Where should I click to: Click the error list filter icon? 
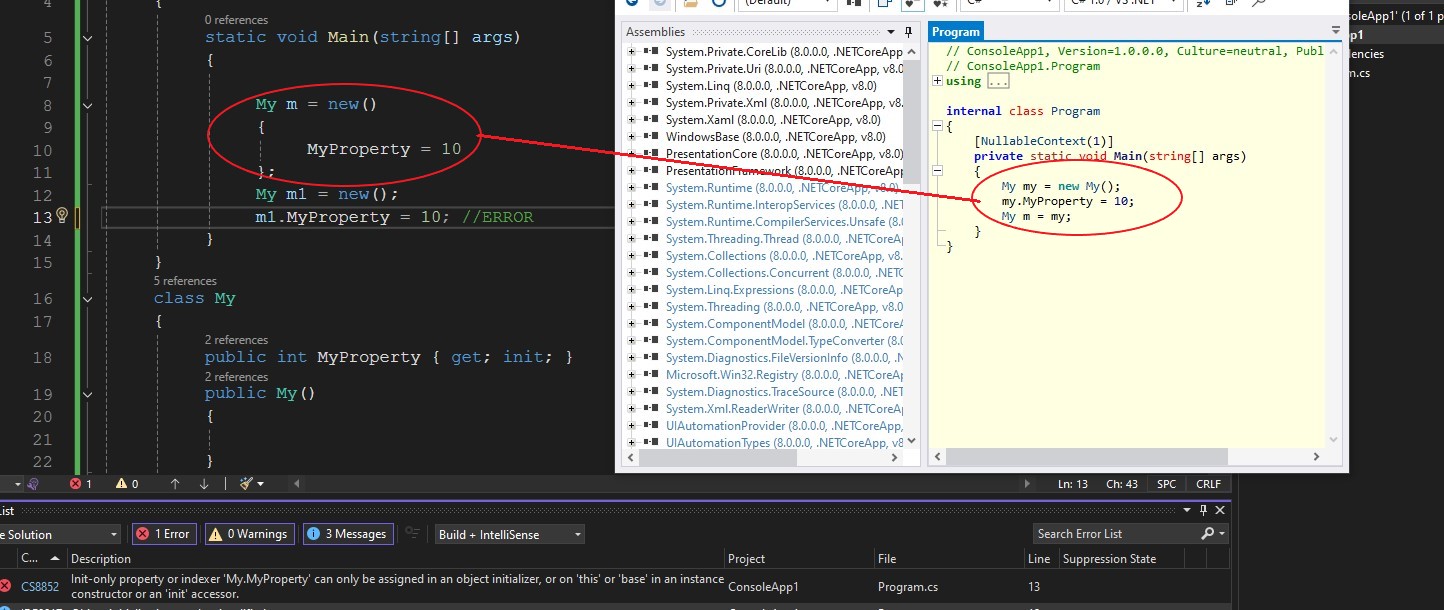point(411,534)
